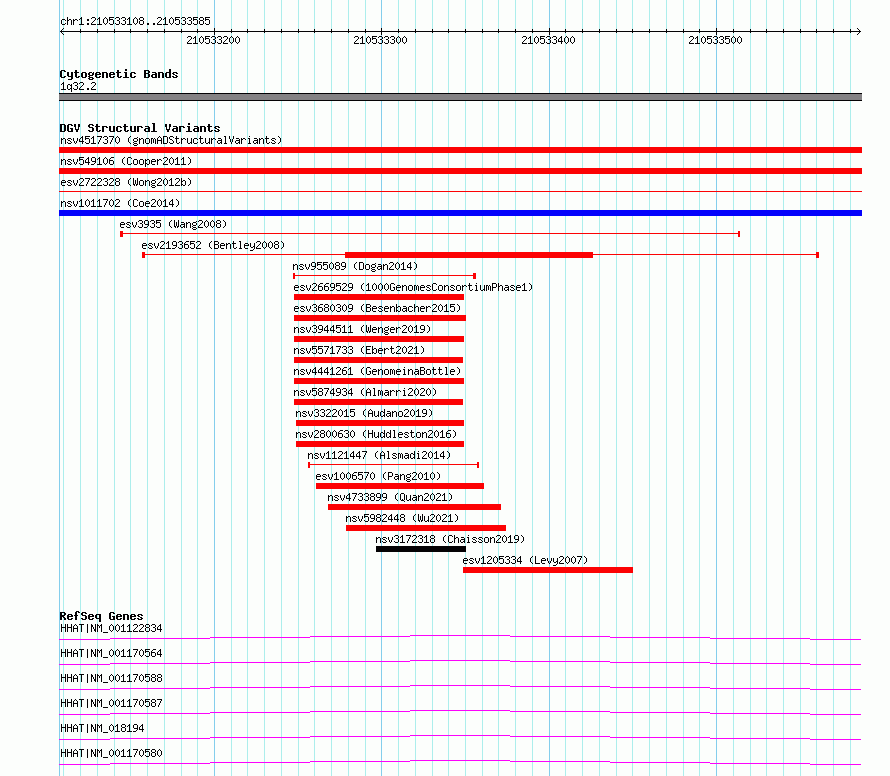This screenshot has height=776, width=890.
Task: Open nsv5982448 (Wu2021) label
Action: (x=402, y=518)
